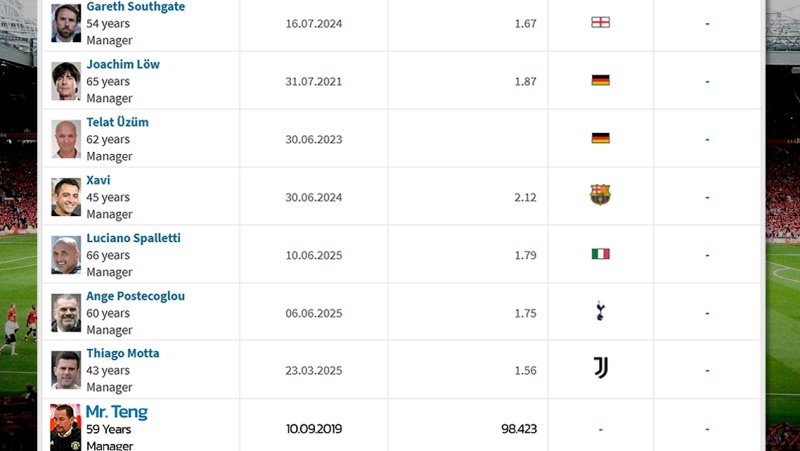Open the FC Barcelona crest icon
This screenshot has height=451, width=800.
pyautogui.click(x=601, y=195)
